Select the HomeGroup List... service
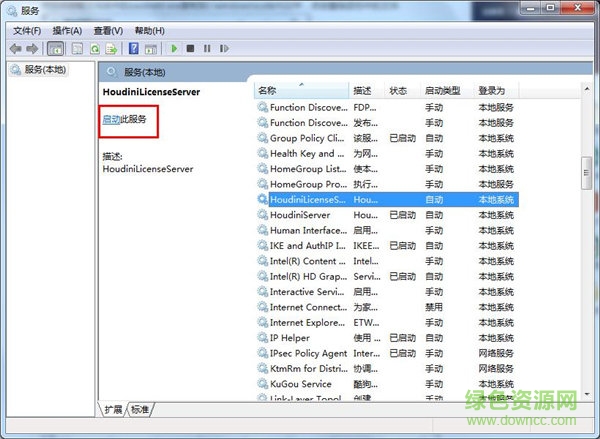600x439 pixels. coord(386,169)
